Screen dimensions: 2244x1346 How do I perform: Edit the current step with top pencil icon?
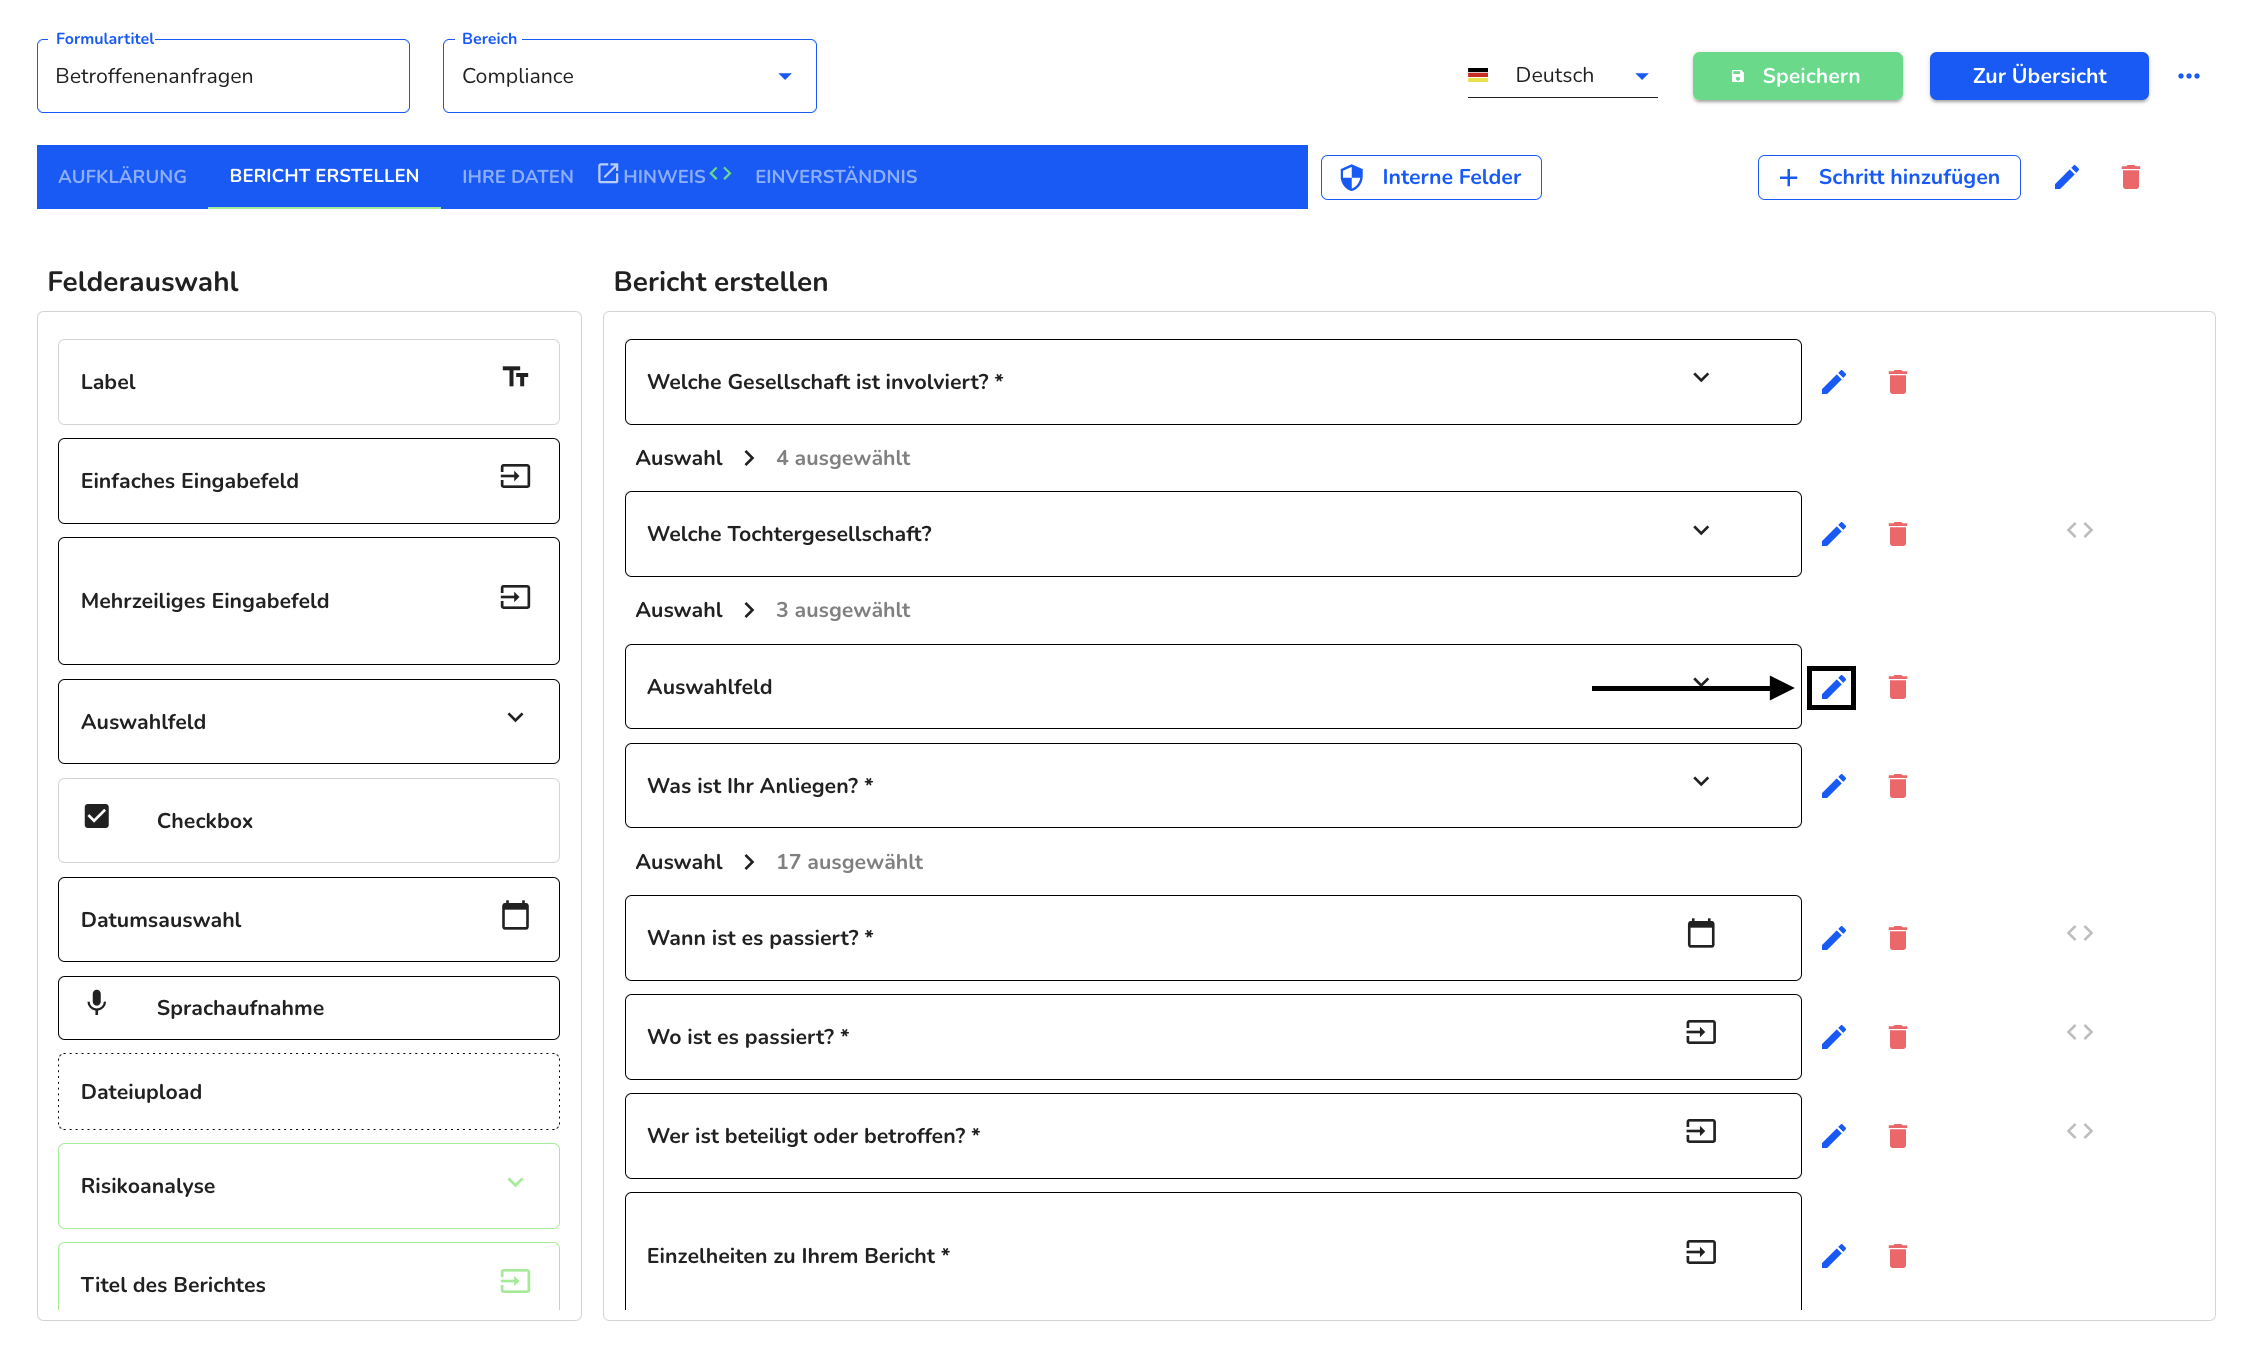pyautogui.click(x=2067, y=177)
